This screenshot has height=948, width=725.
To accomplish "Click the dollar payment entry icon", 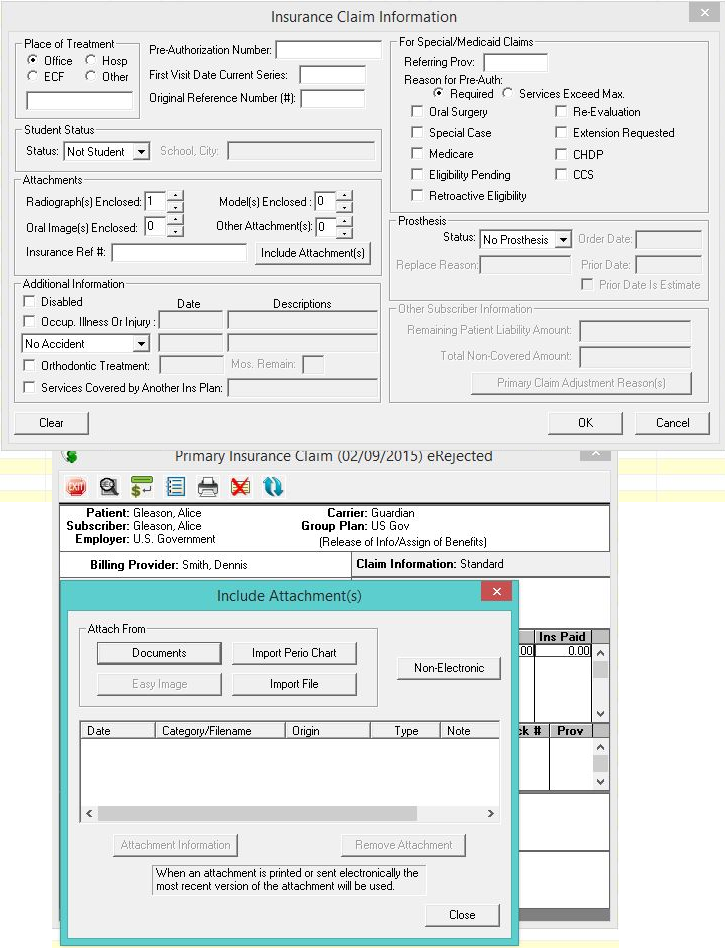I will tap(142, 487).
